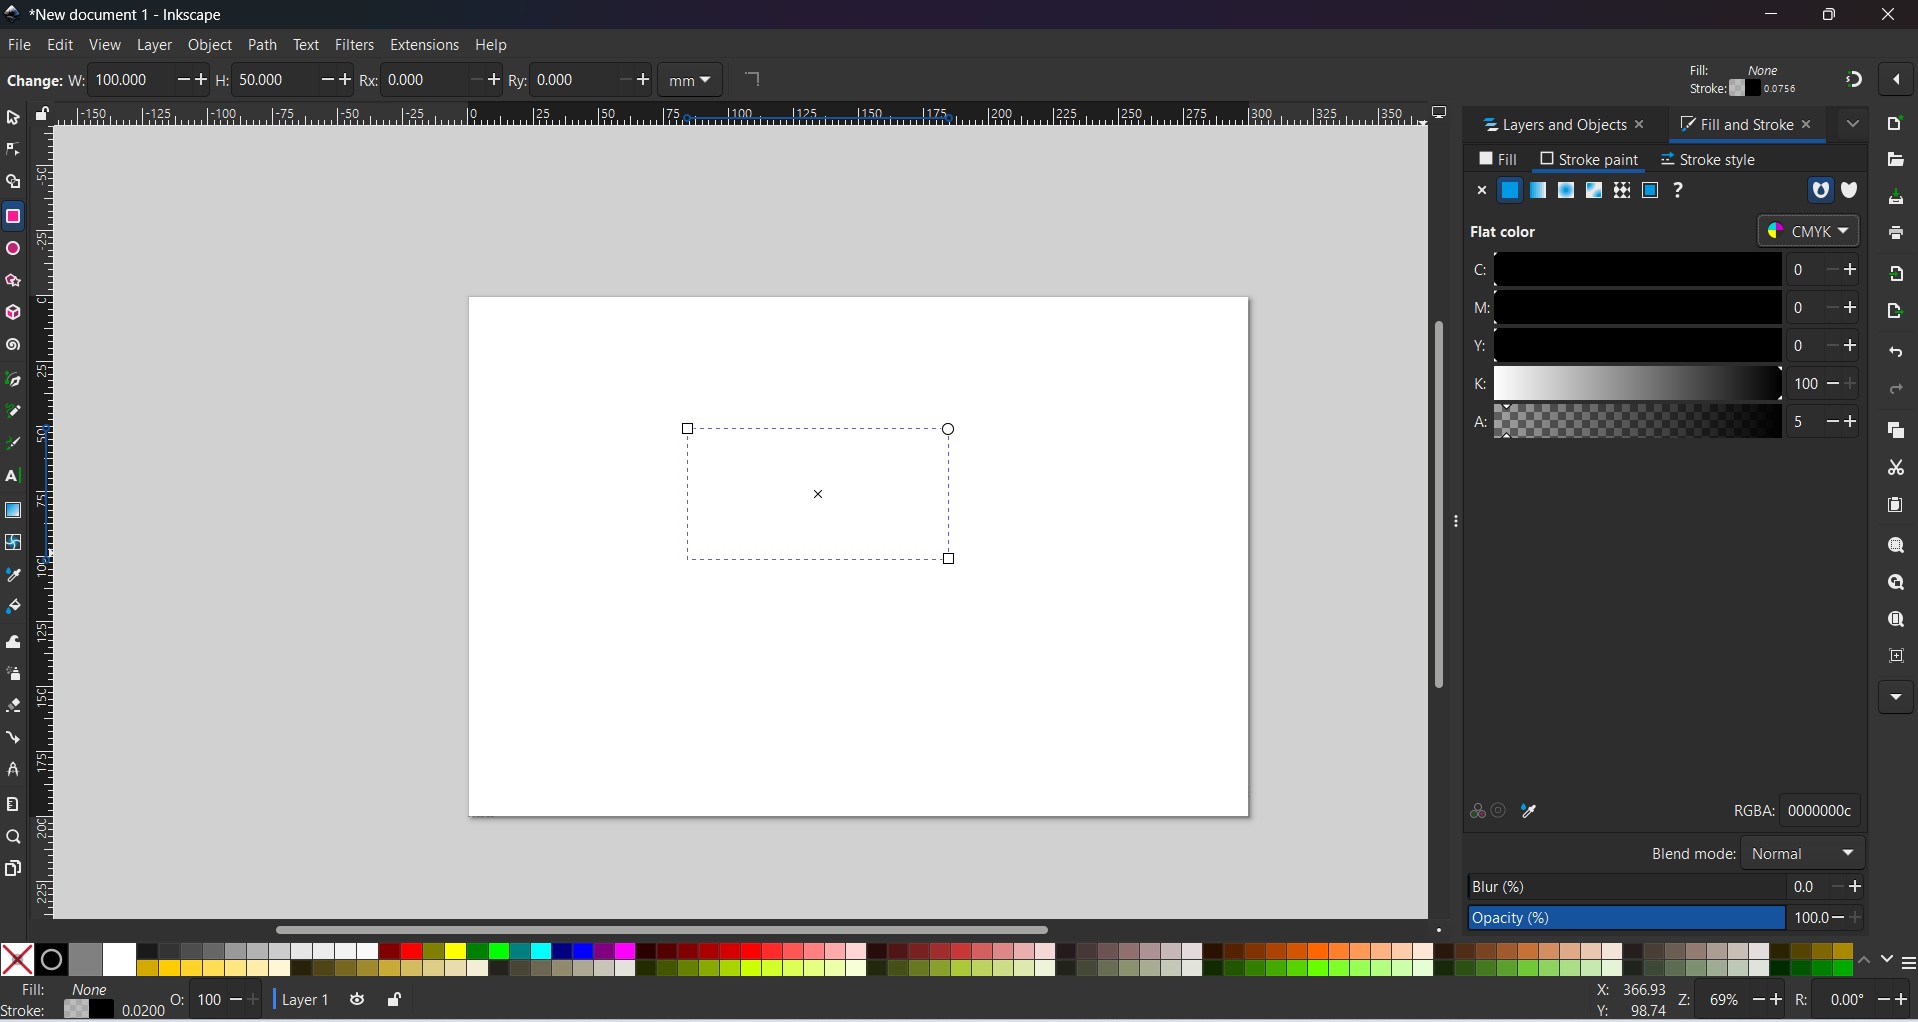Expand the dock panel tabs menu arrow

point(1854,125)
